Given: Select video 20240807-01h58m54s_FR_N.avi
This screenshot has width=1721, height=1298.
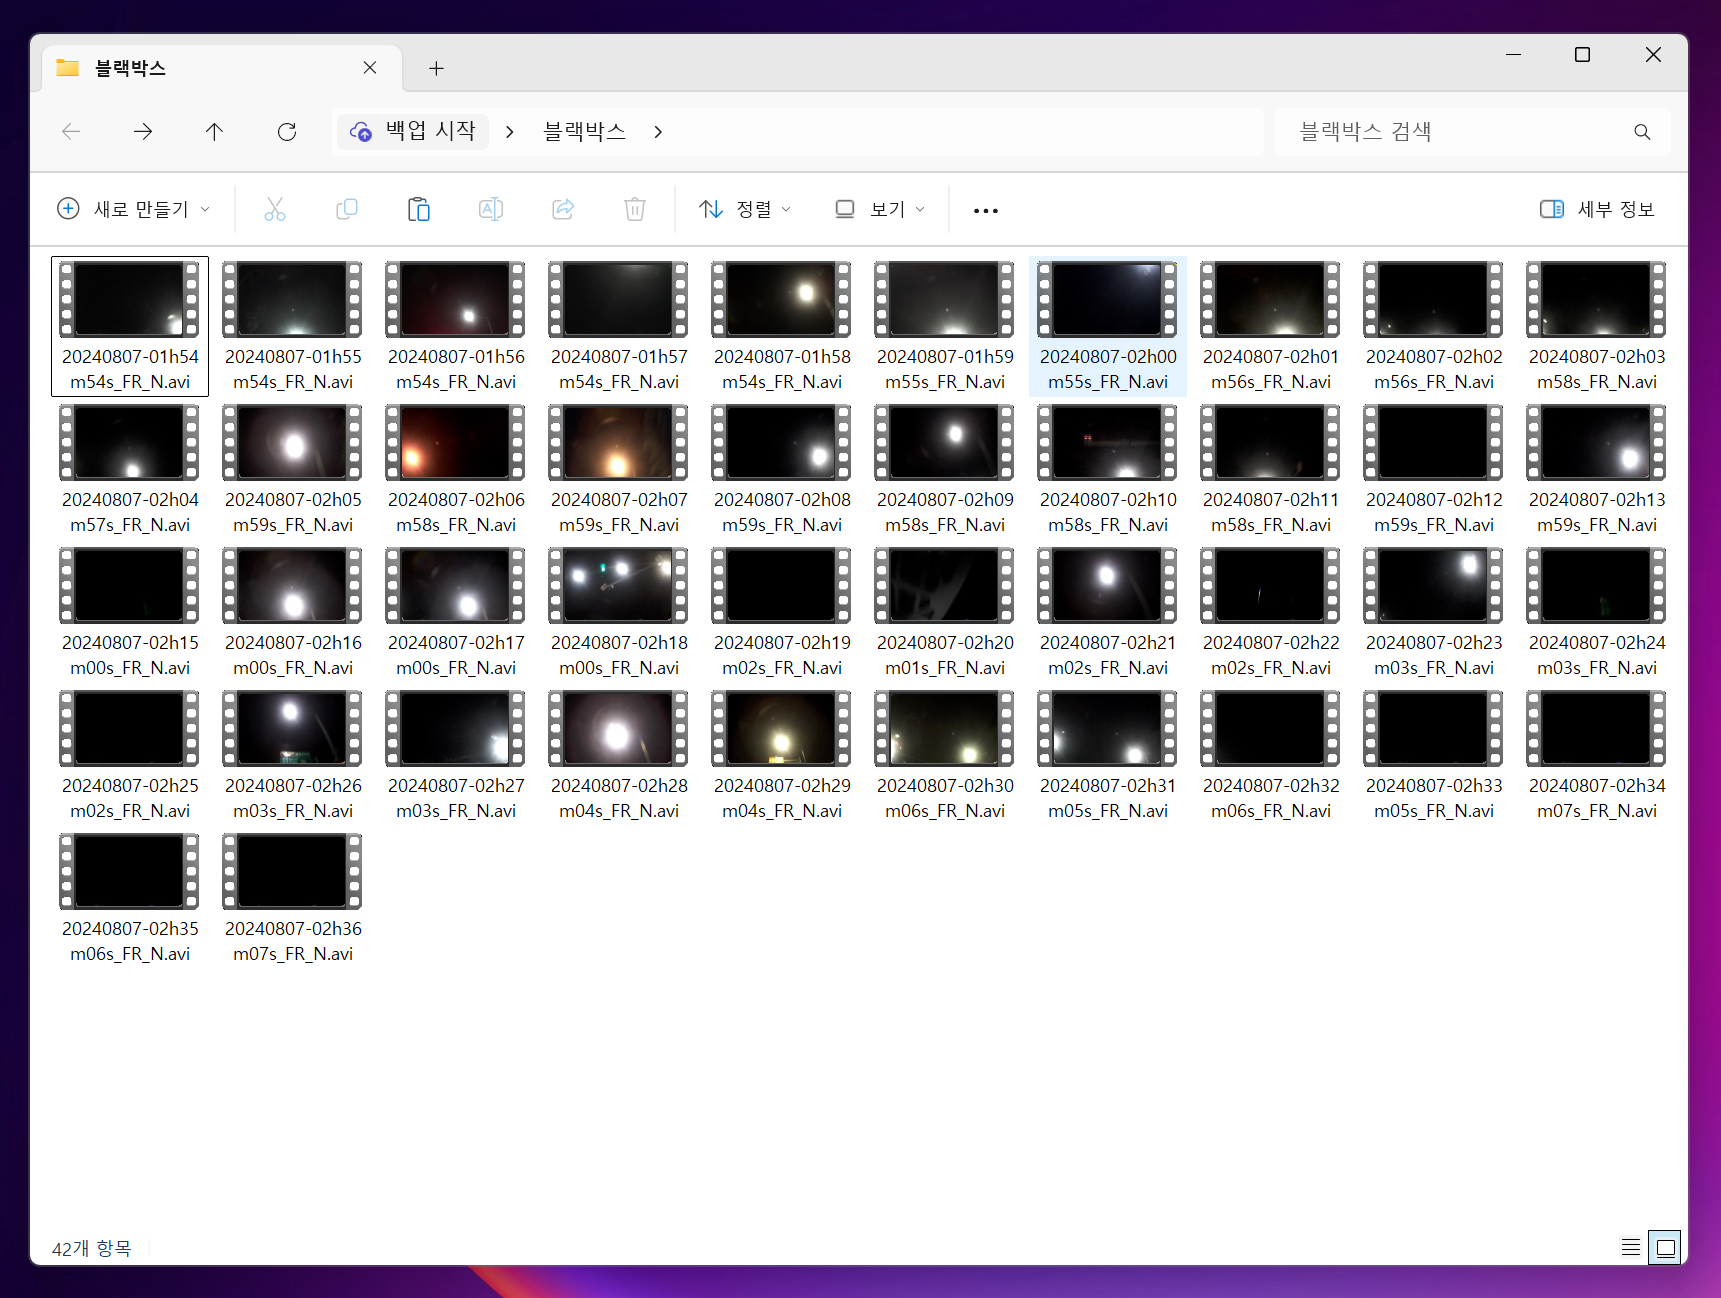Looking at the screenshot, I should [782, 326].
